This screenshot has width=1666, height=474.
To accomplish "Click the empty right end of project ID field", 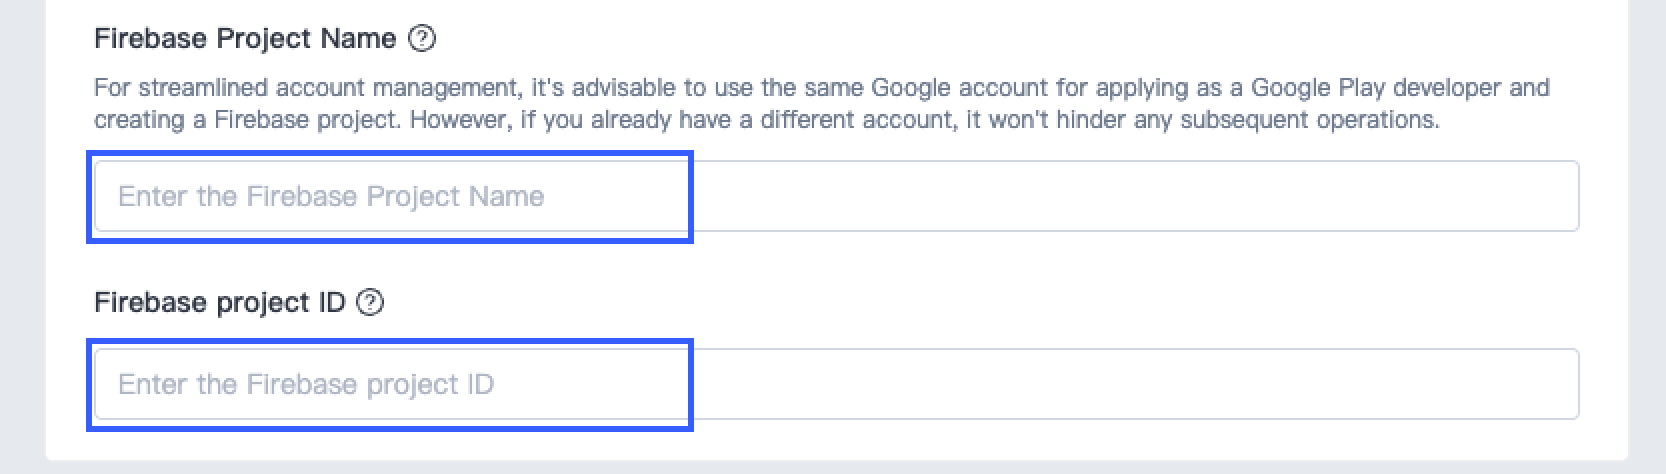I will pos(1400,384).
